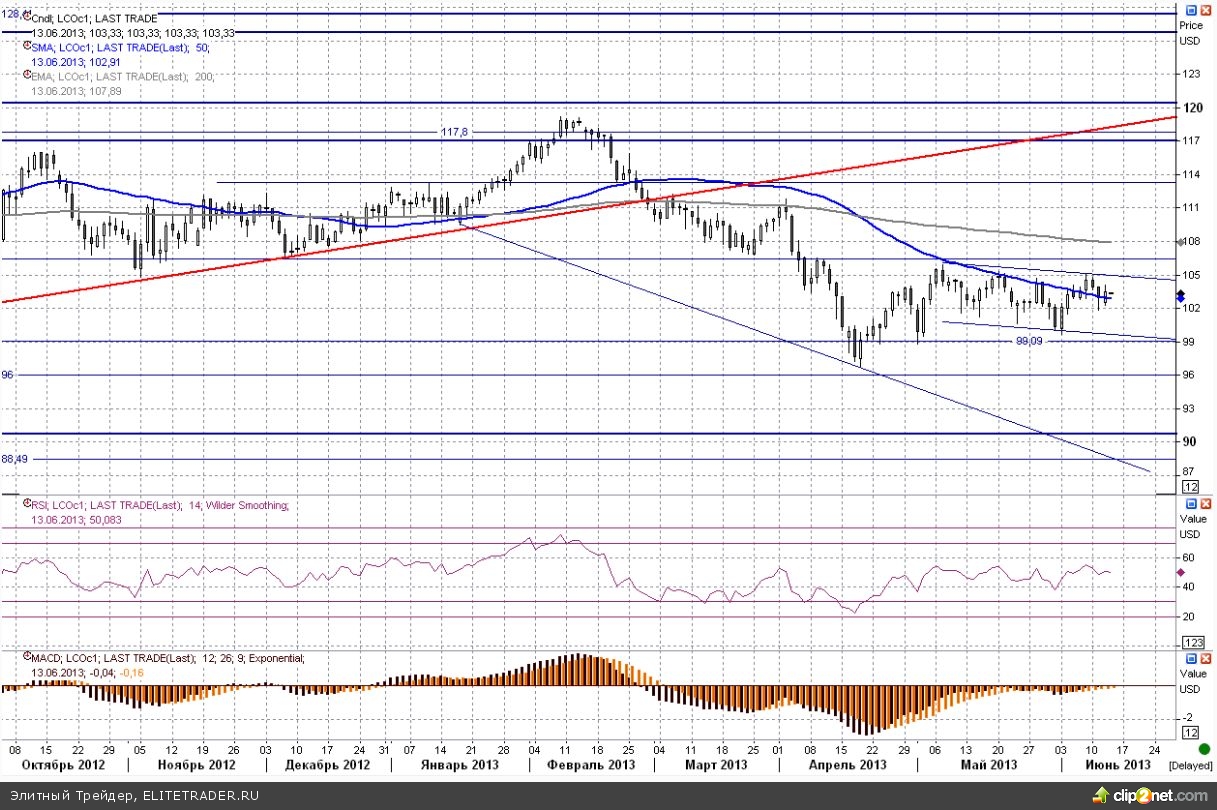The image size is (1217, 810).
Task: Click the RSI indicator icon
Action: point(25,506)
